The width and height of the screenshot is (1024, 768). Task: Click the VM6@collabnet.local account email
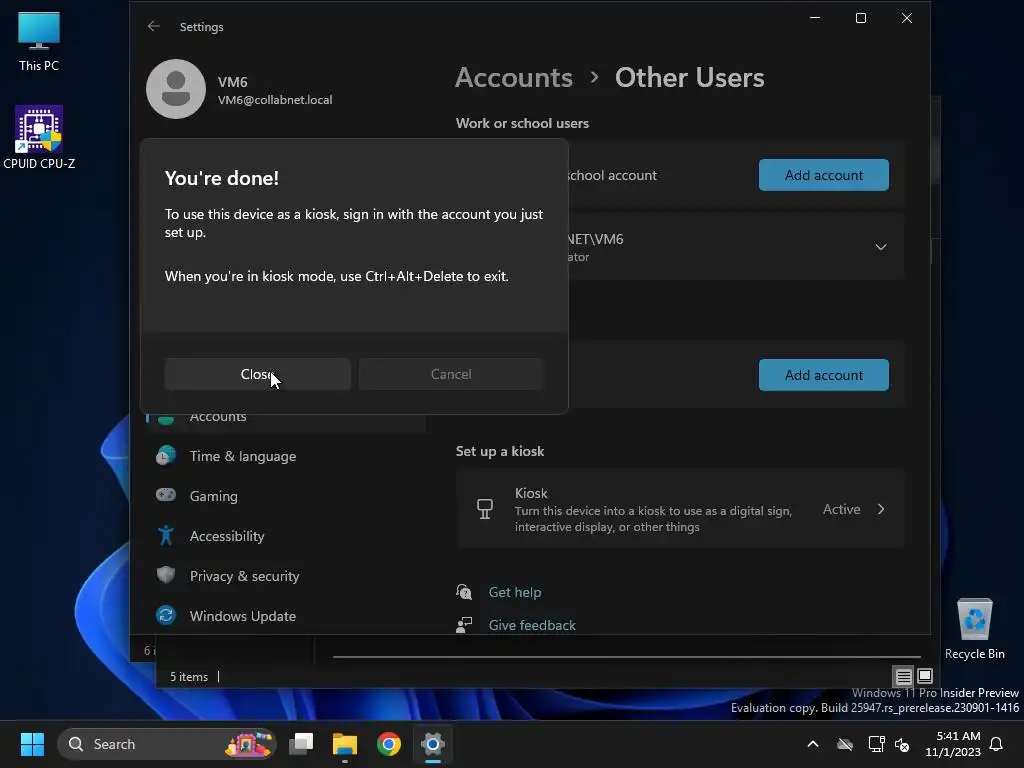[275, 100]
